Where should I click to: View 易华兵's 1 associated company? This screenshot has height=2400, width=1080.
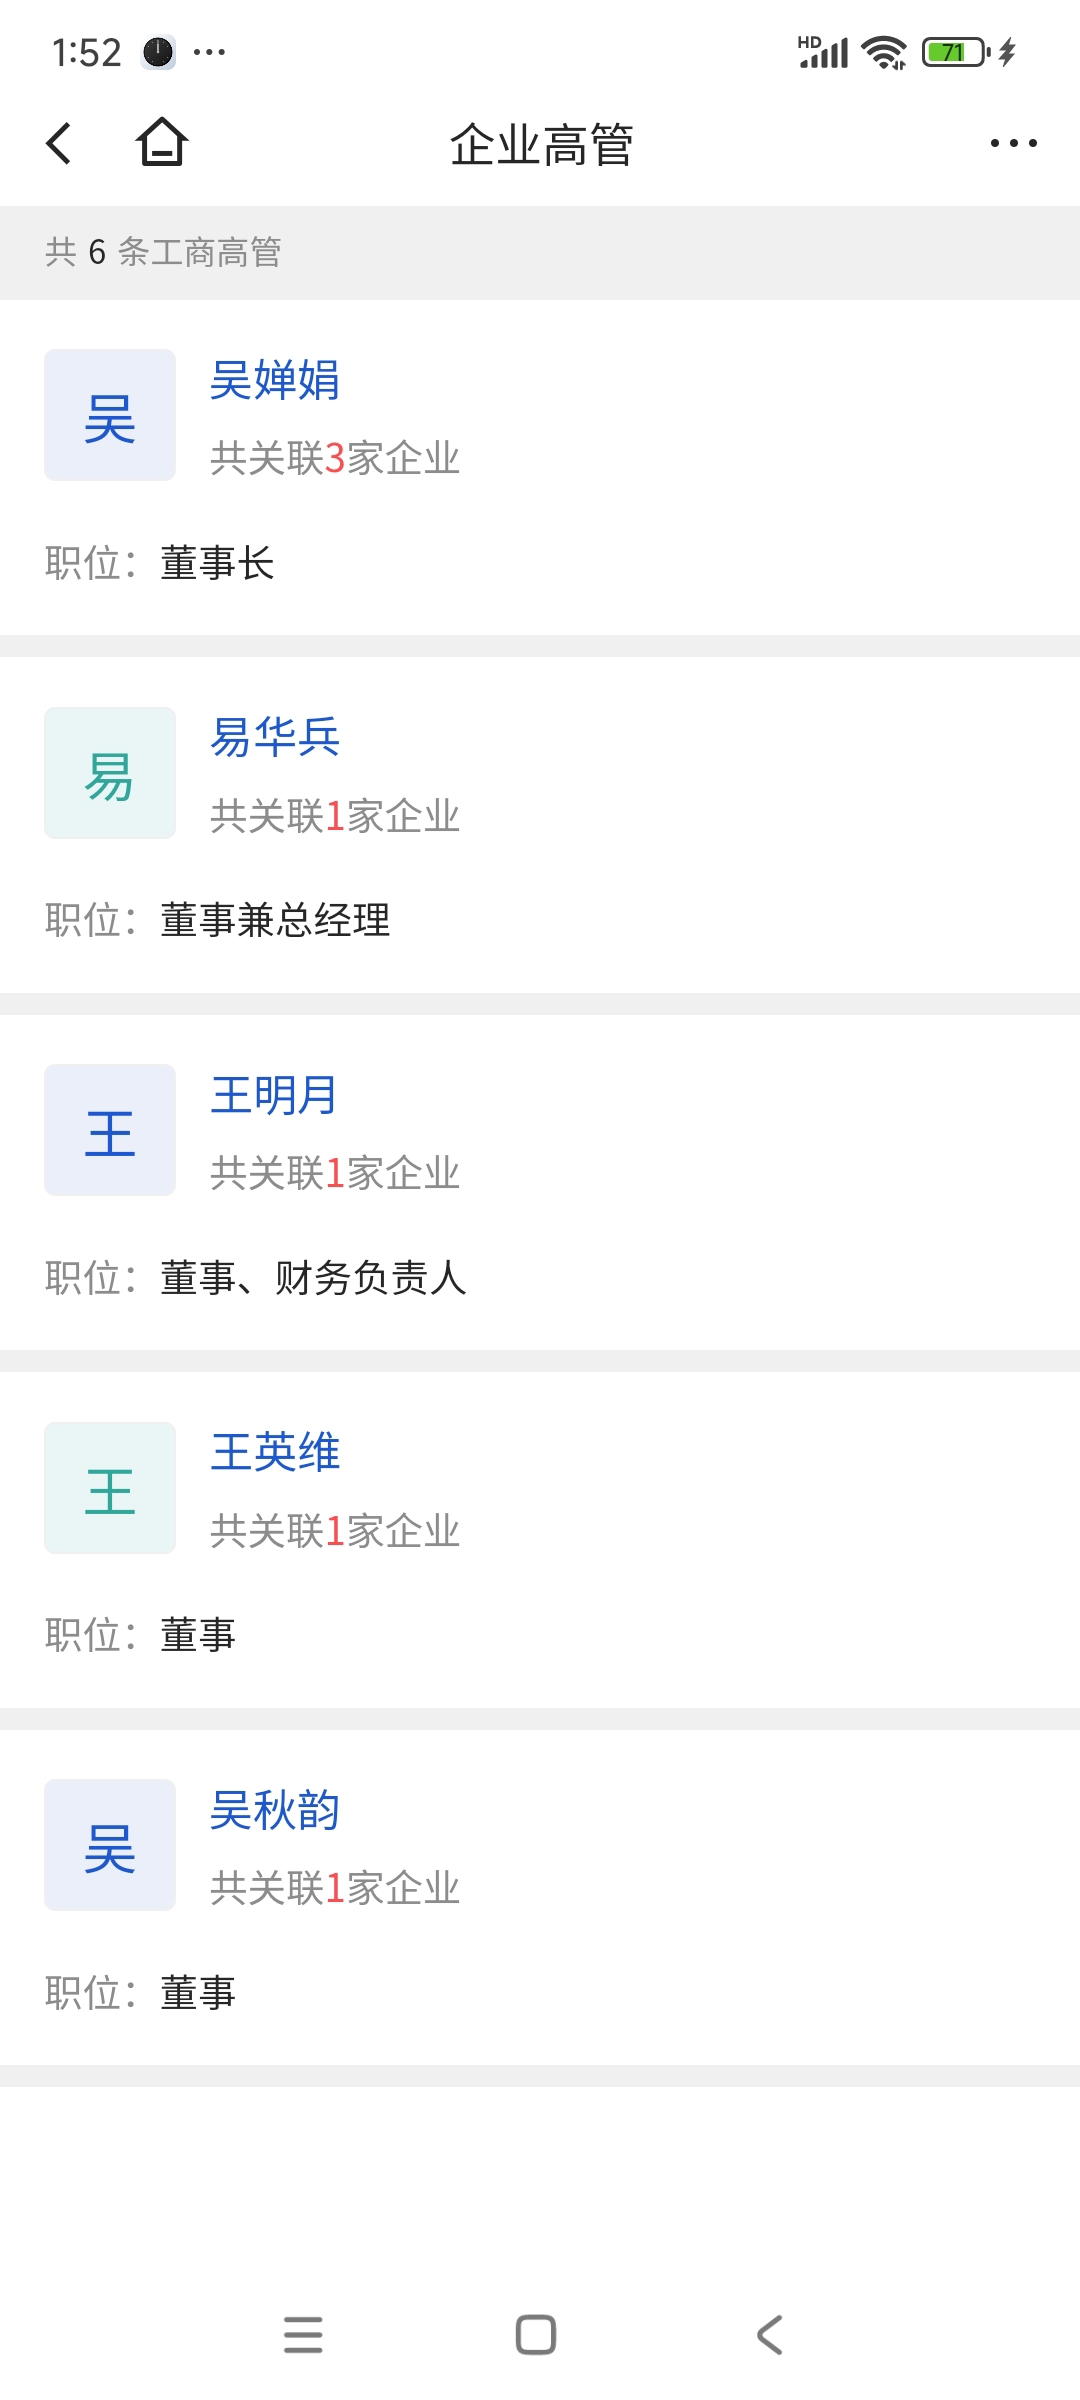335,817
